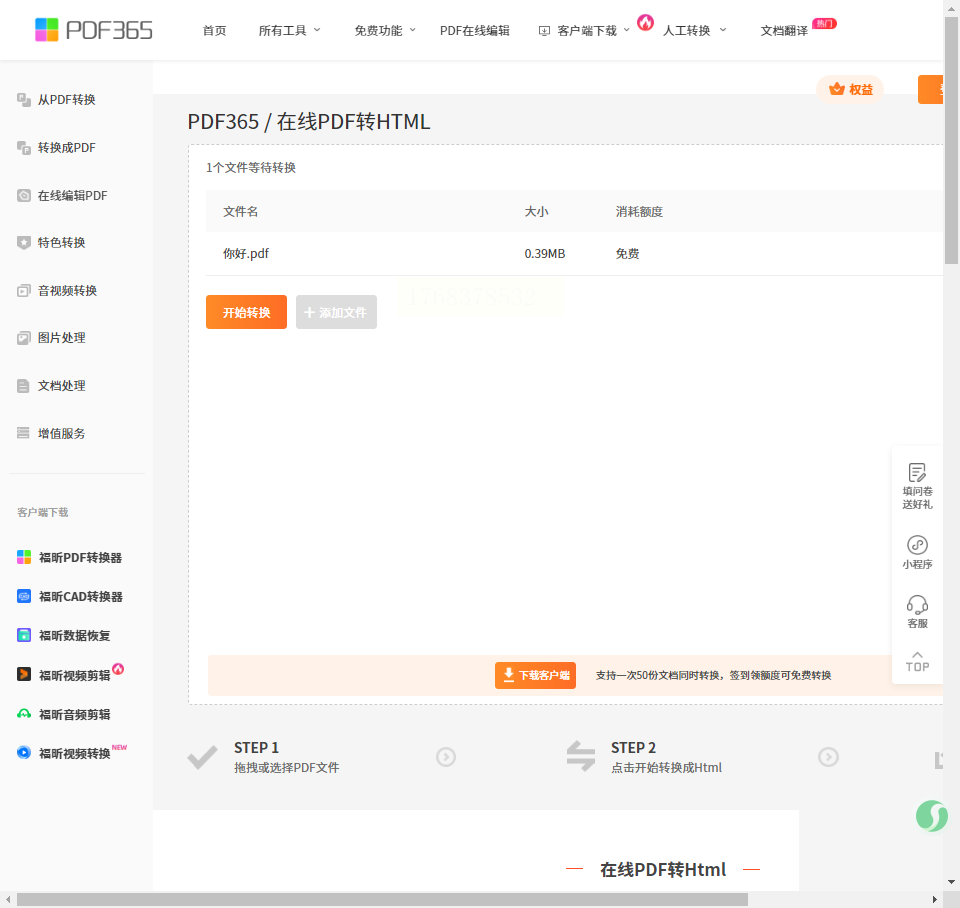The height and width of the screenshot is (908, 960).
Task: Select 图片处理 in the sidebar
Action: (x=61, y=338)
